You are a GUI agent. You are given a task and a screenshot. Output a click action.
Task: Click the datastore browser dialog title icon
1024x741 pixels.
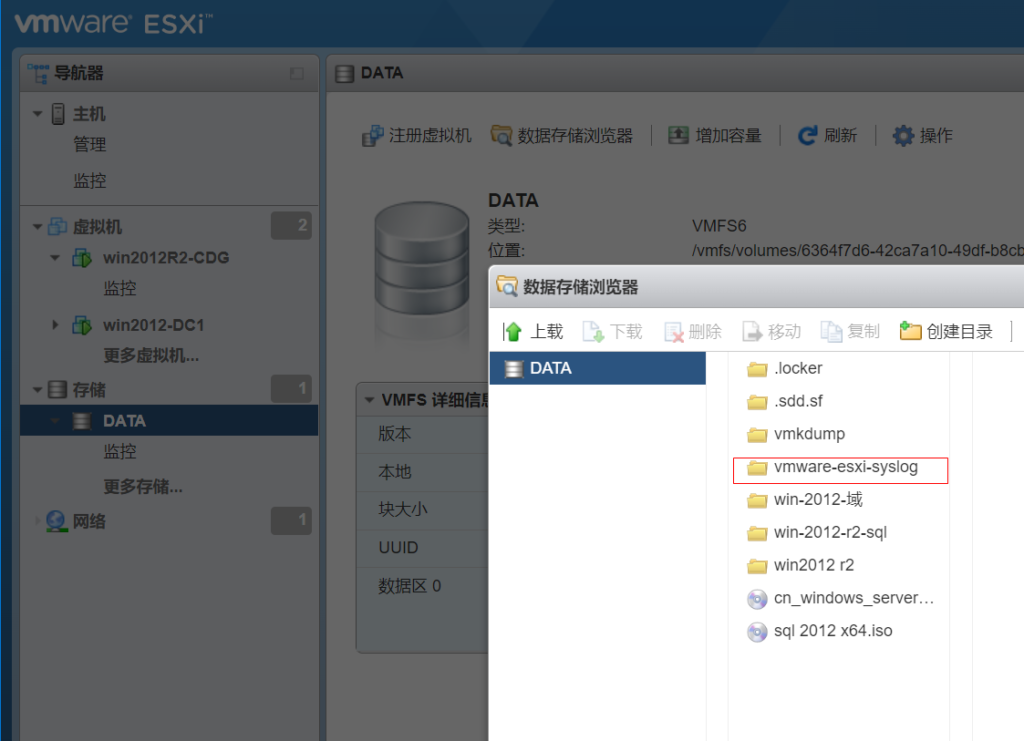(x=507, y=287)
